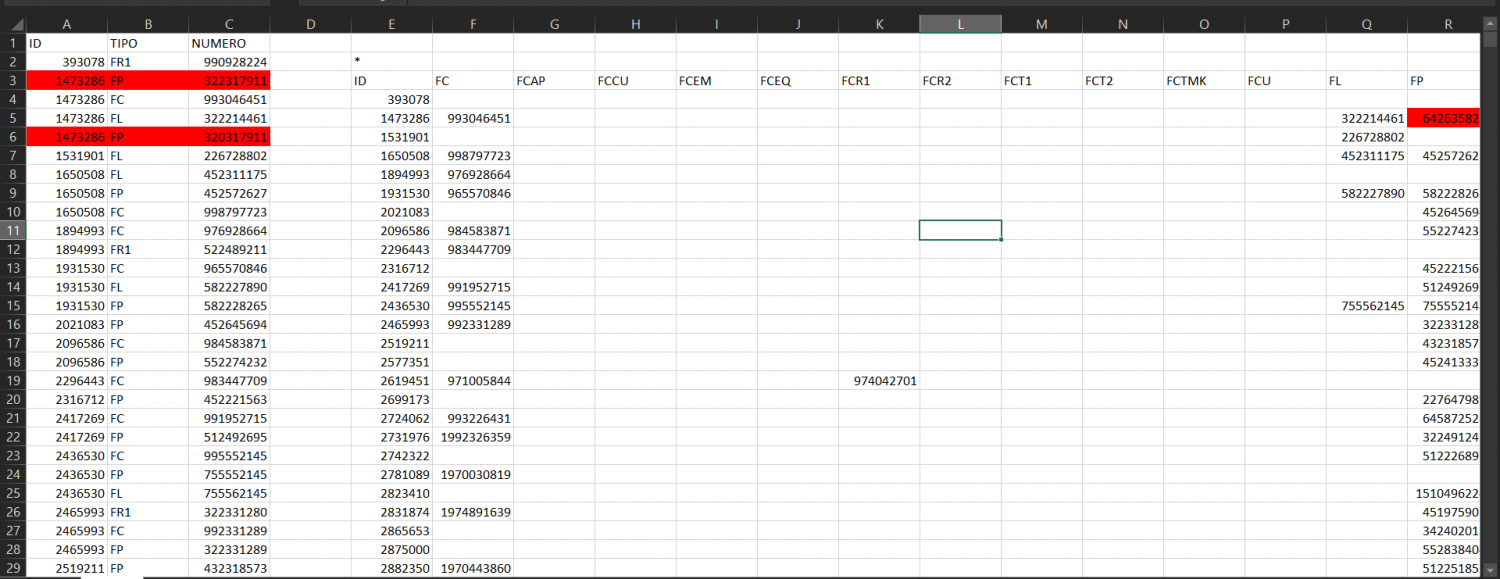The width and height of the screenshot is (1500, 579).
Task: Click 582227890 in the FL column
Action: [x=1366, y=193]
